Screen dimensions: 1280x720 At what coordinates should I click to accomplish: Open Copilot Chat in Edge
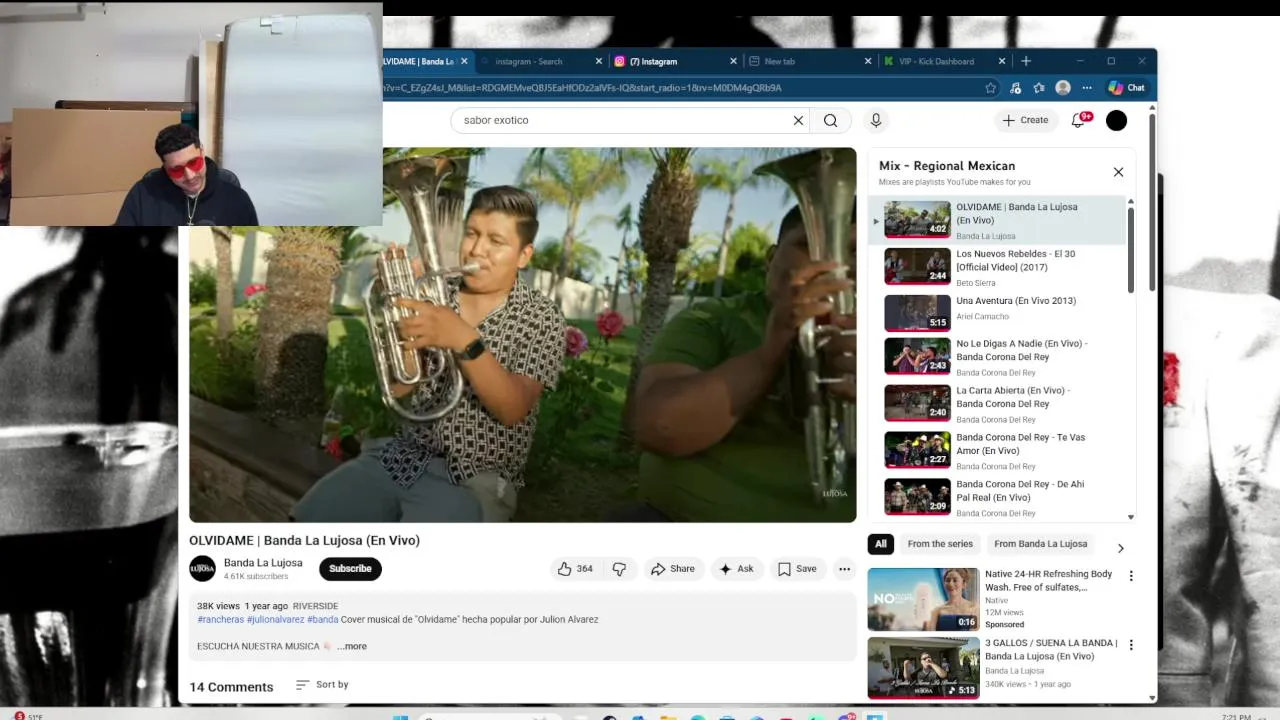click(x=1126, y=88)
